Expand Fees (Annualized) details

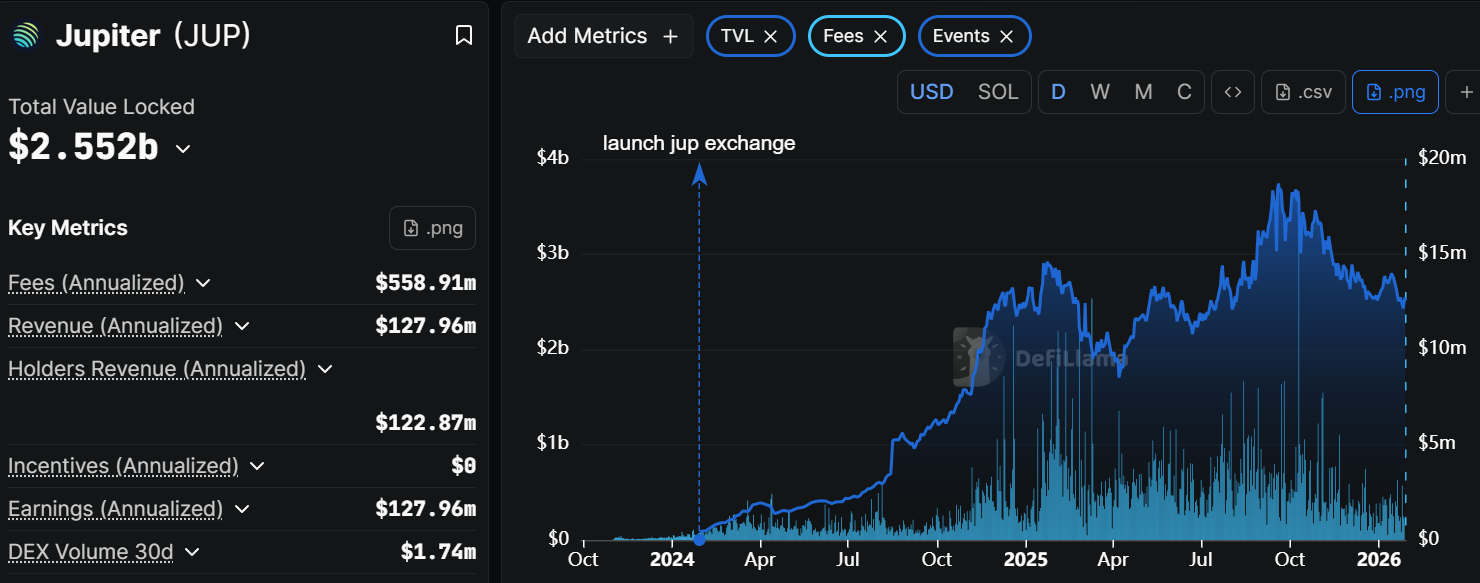(x=203, y=283)
